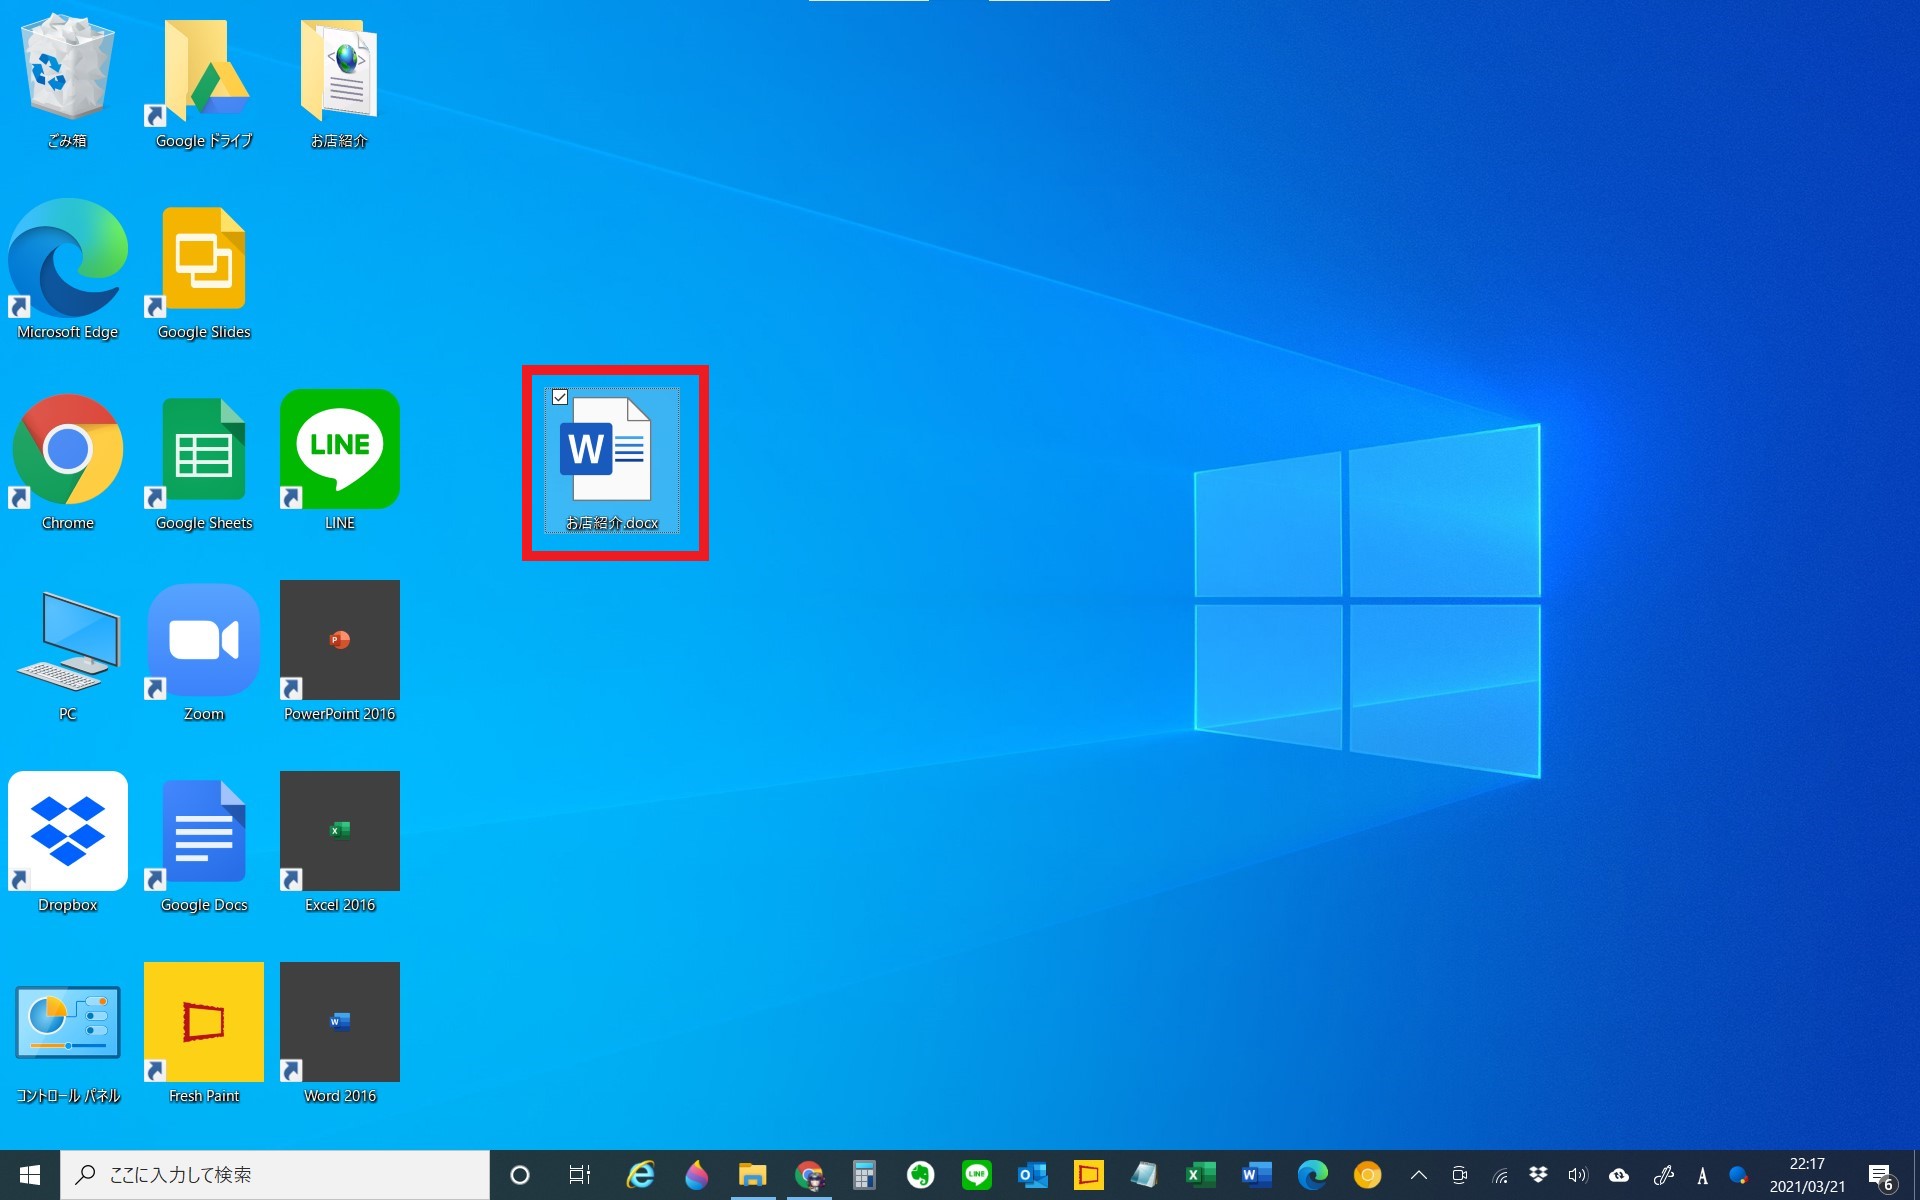Open the clock showing 22:17 2021/03/21
The height and width of the screenshot is (1200, 1920).
(1807, 1175)
